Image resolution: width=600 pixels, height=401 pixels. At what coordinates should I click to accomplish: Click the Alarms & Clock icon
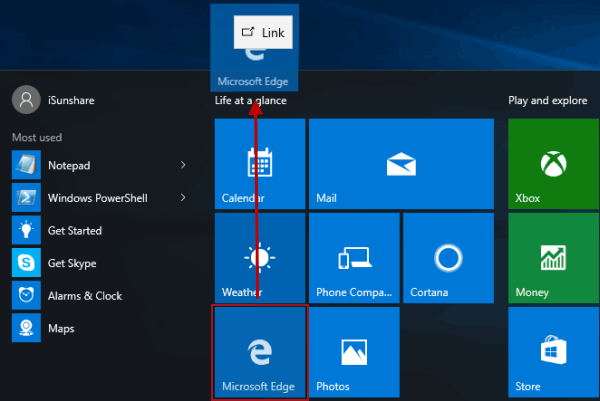[26, 295]
